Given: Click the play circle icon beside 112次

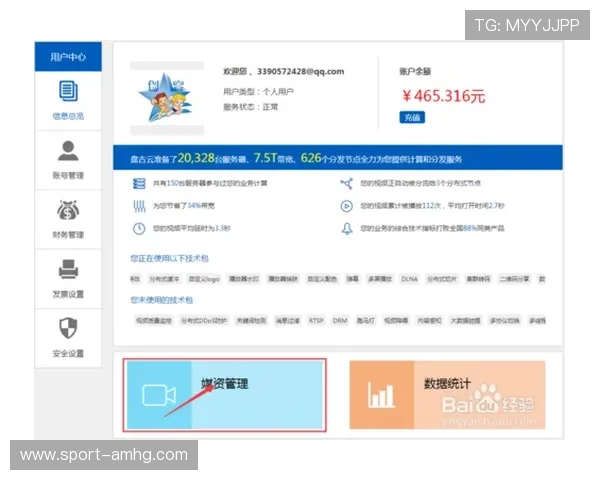Looking at the screenshot, I should [x=347, y=206].
